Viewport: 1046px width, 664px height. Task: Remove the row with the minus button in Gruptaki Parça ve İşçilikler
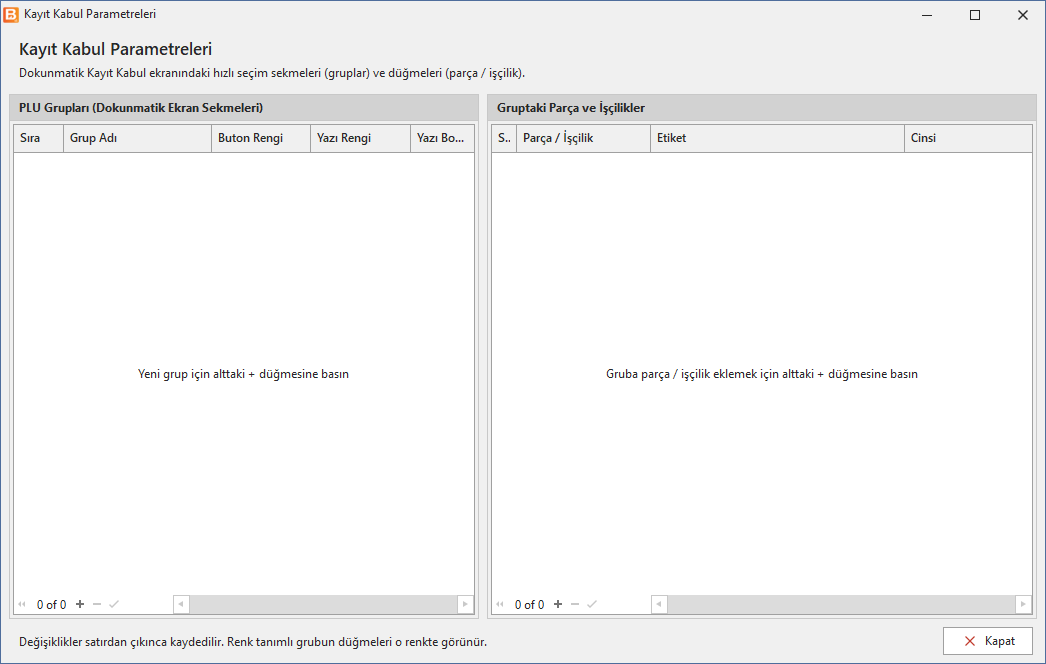(x=575, y=605)
